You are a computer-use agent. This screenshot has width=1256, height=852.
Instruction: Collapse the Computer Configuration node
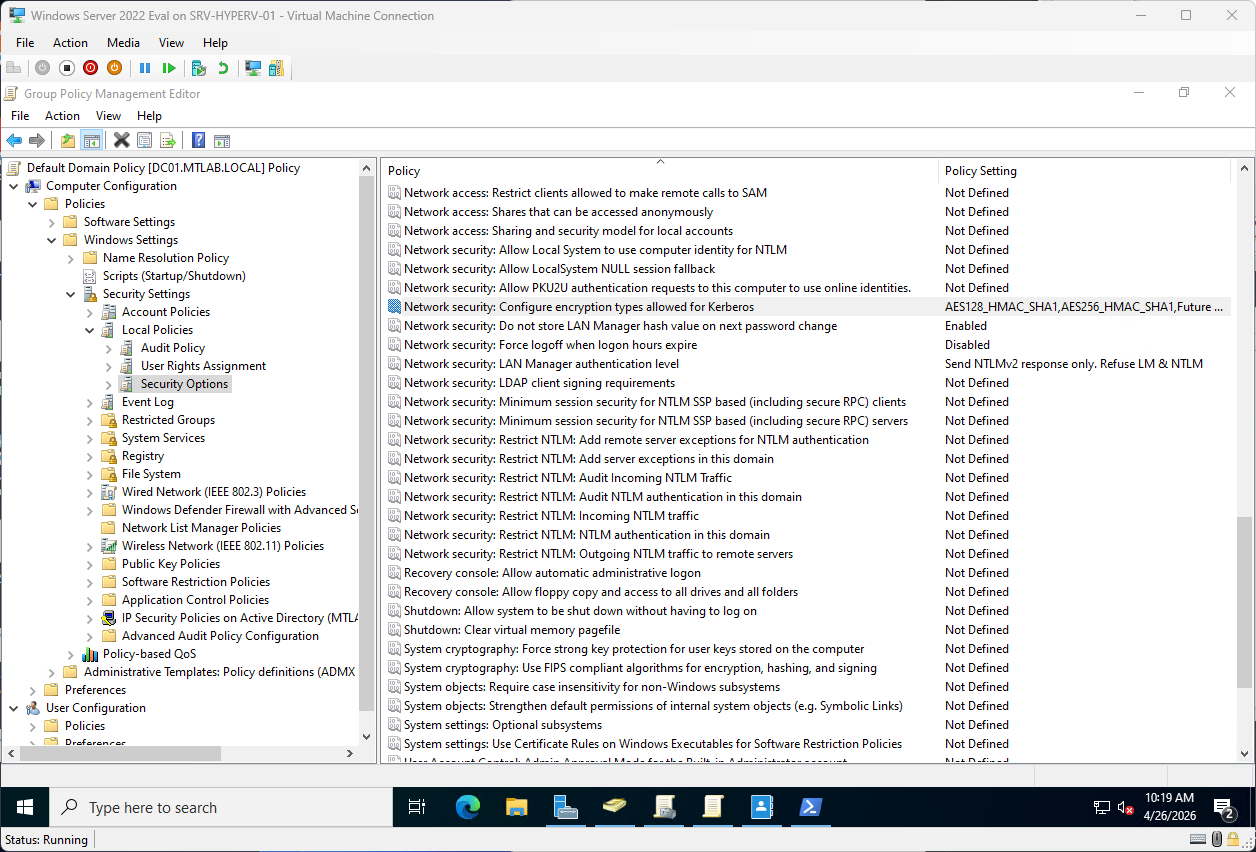[x=14, y=186]
